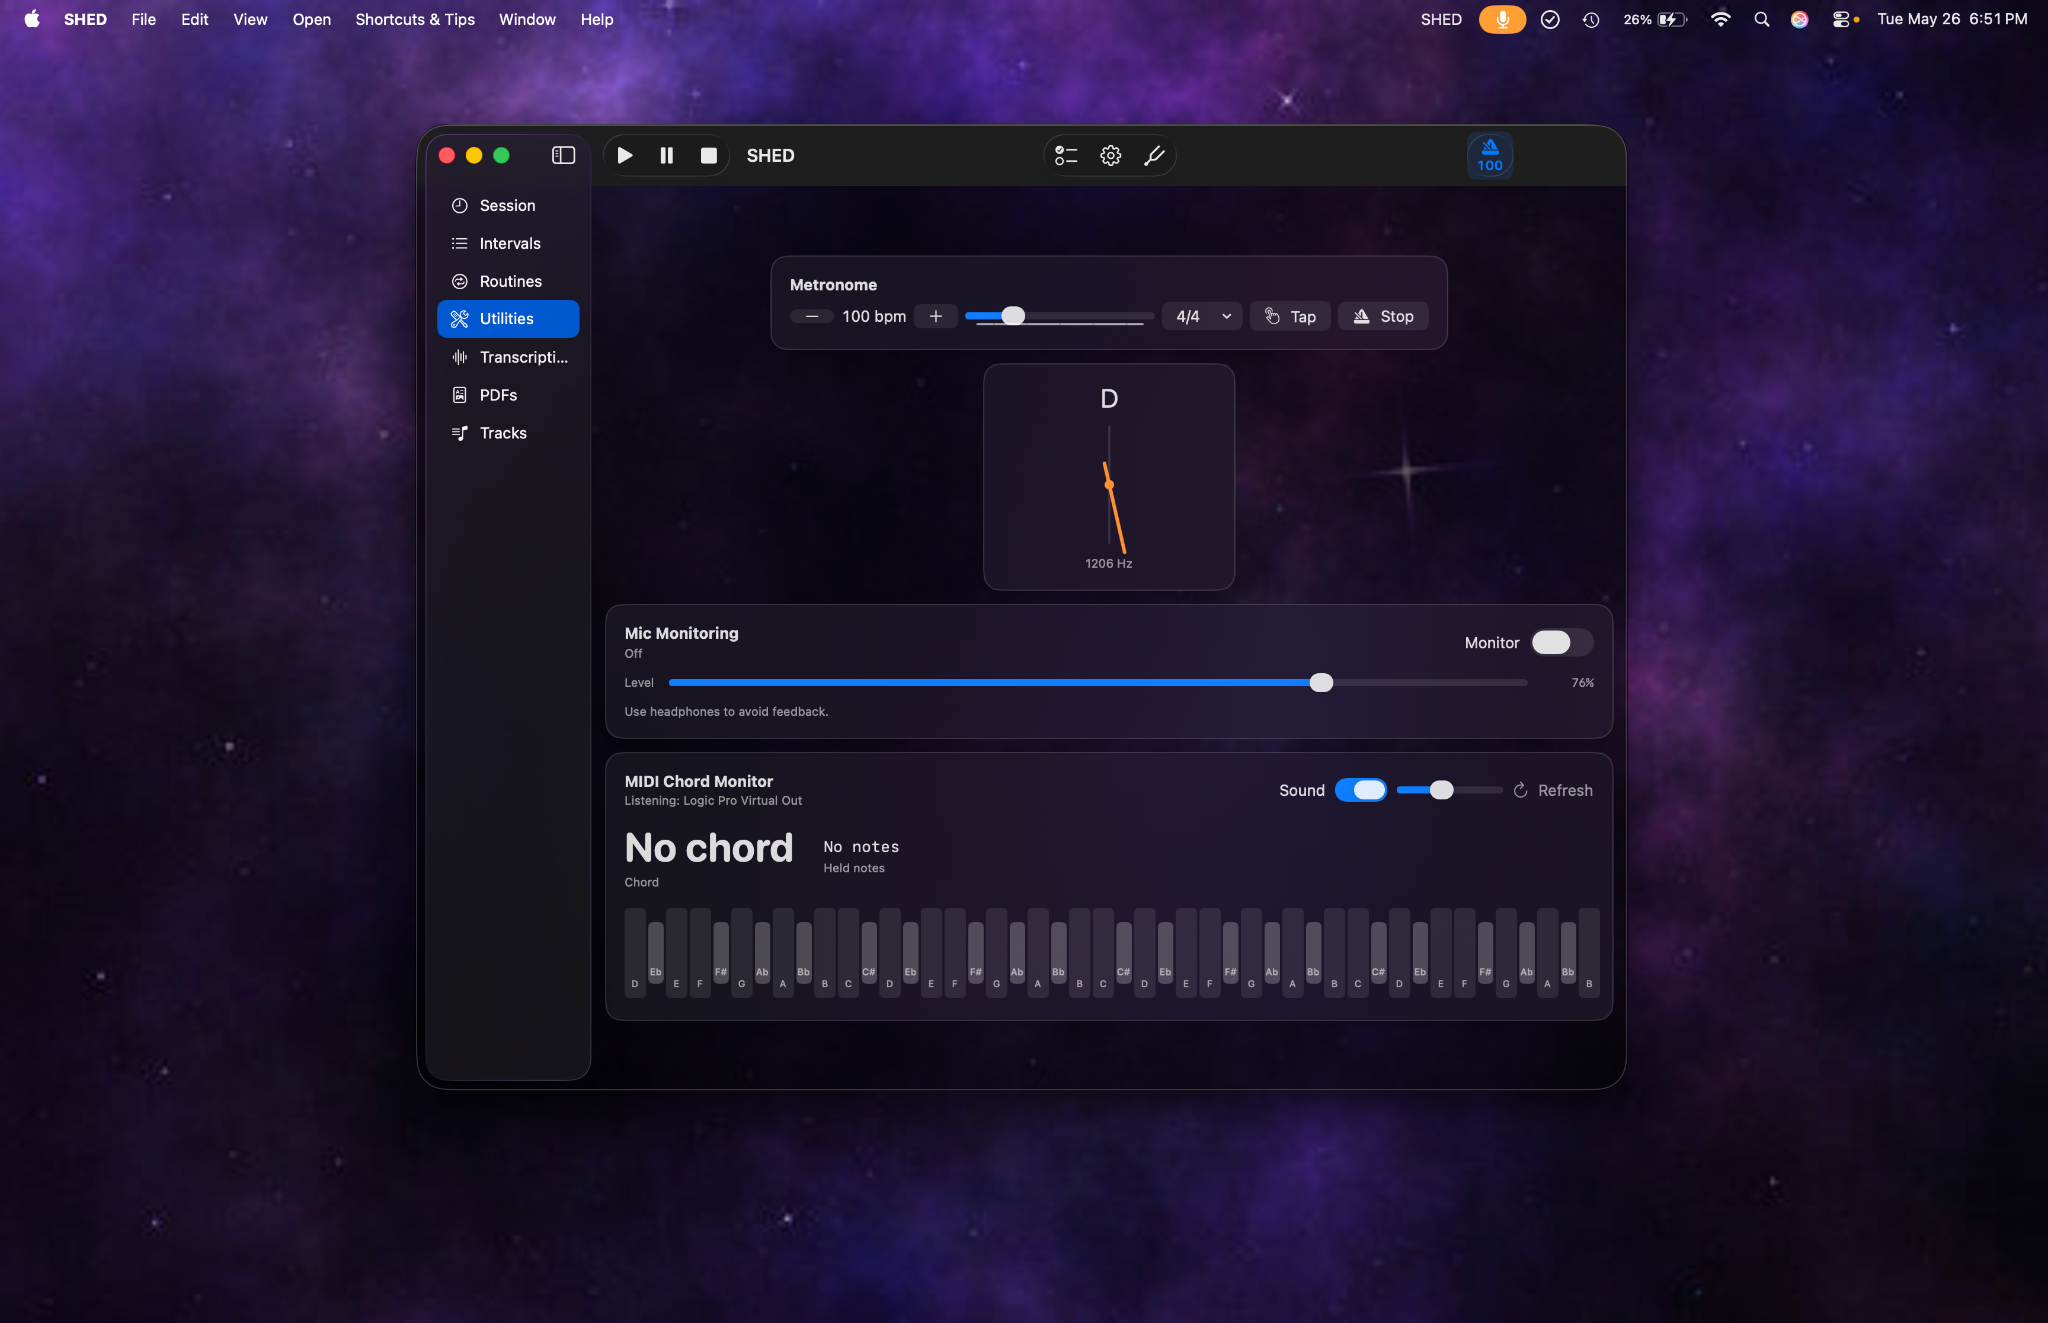Screen dimensions: 2048x1323
Task: Adjust the metronome bpm slider
Action: [1059, 316]
